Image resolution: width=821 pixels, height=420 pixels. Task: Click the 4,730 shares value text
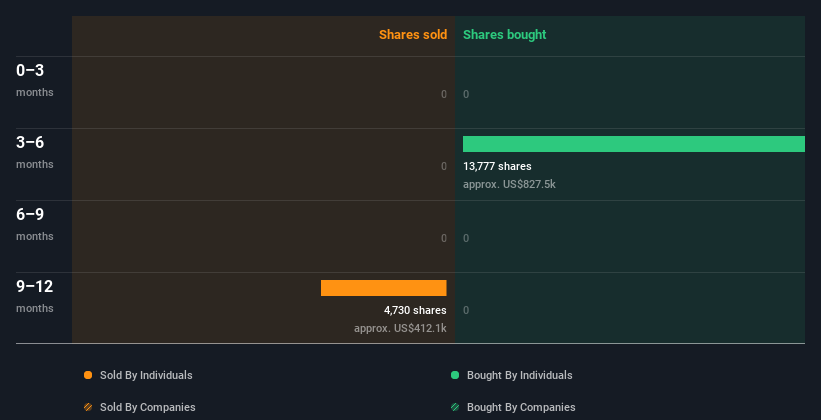point(415,311)
